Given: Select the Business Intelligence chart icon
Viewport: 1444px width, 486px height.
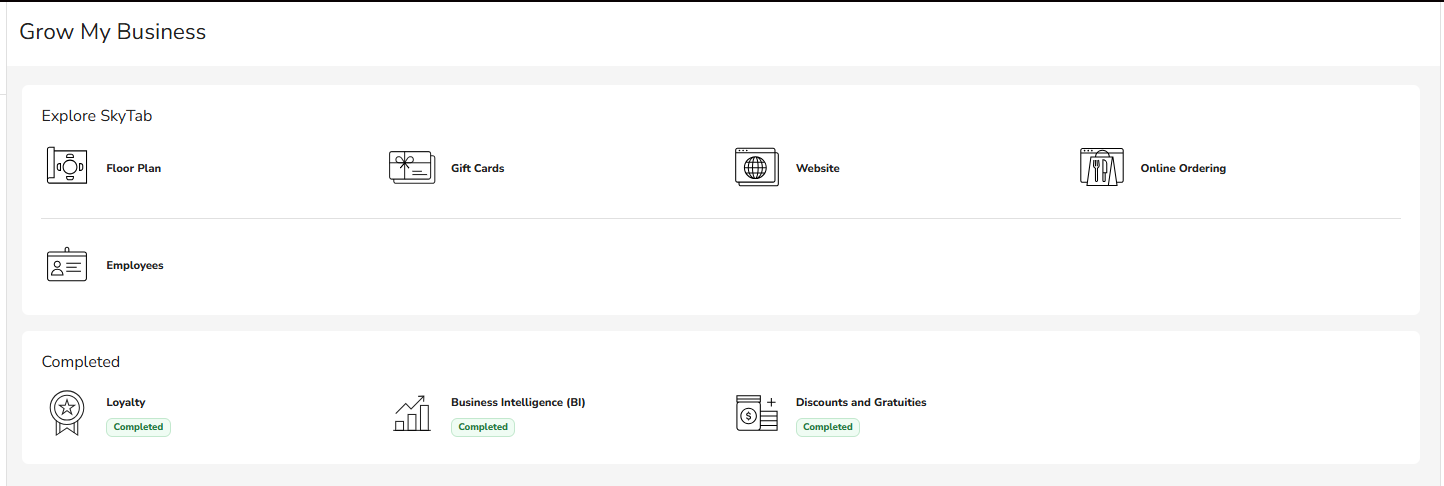Looking at the screenshot, I should [411, 413].
